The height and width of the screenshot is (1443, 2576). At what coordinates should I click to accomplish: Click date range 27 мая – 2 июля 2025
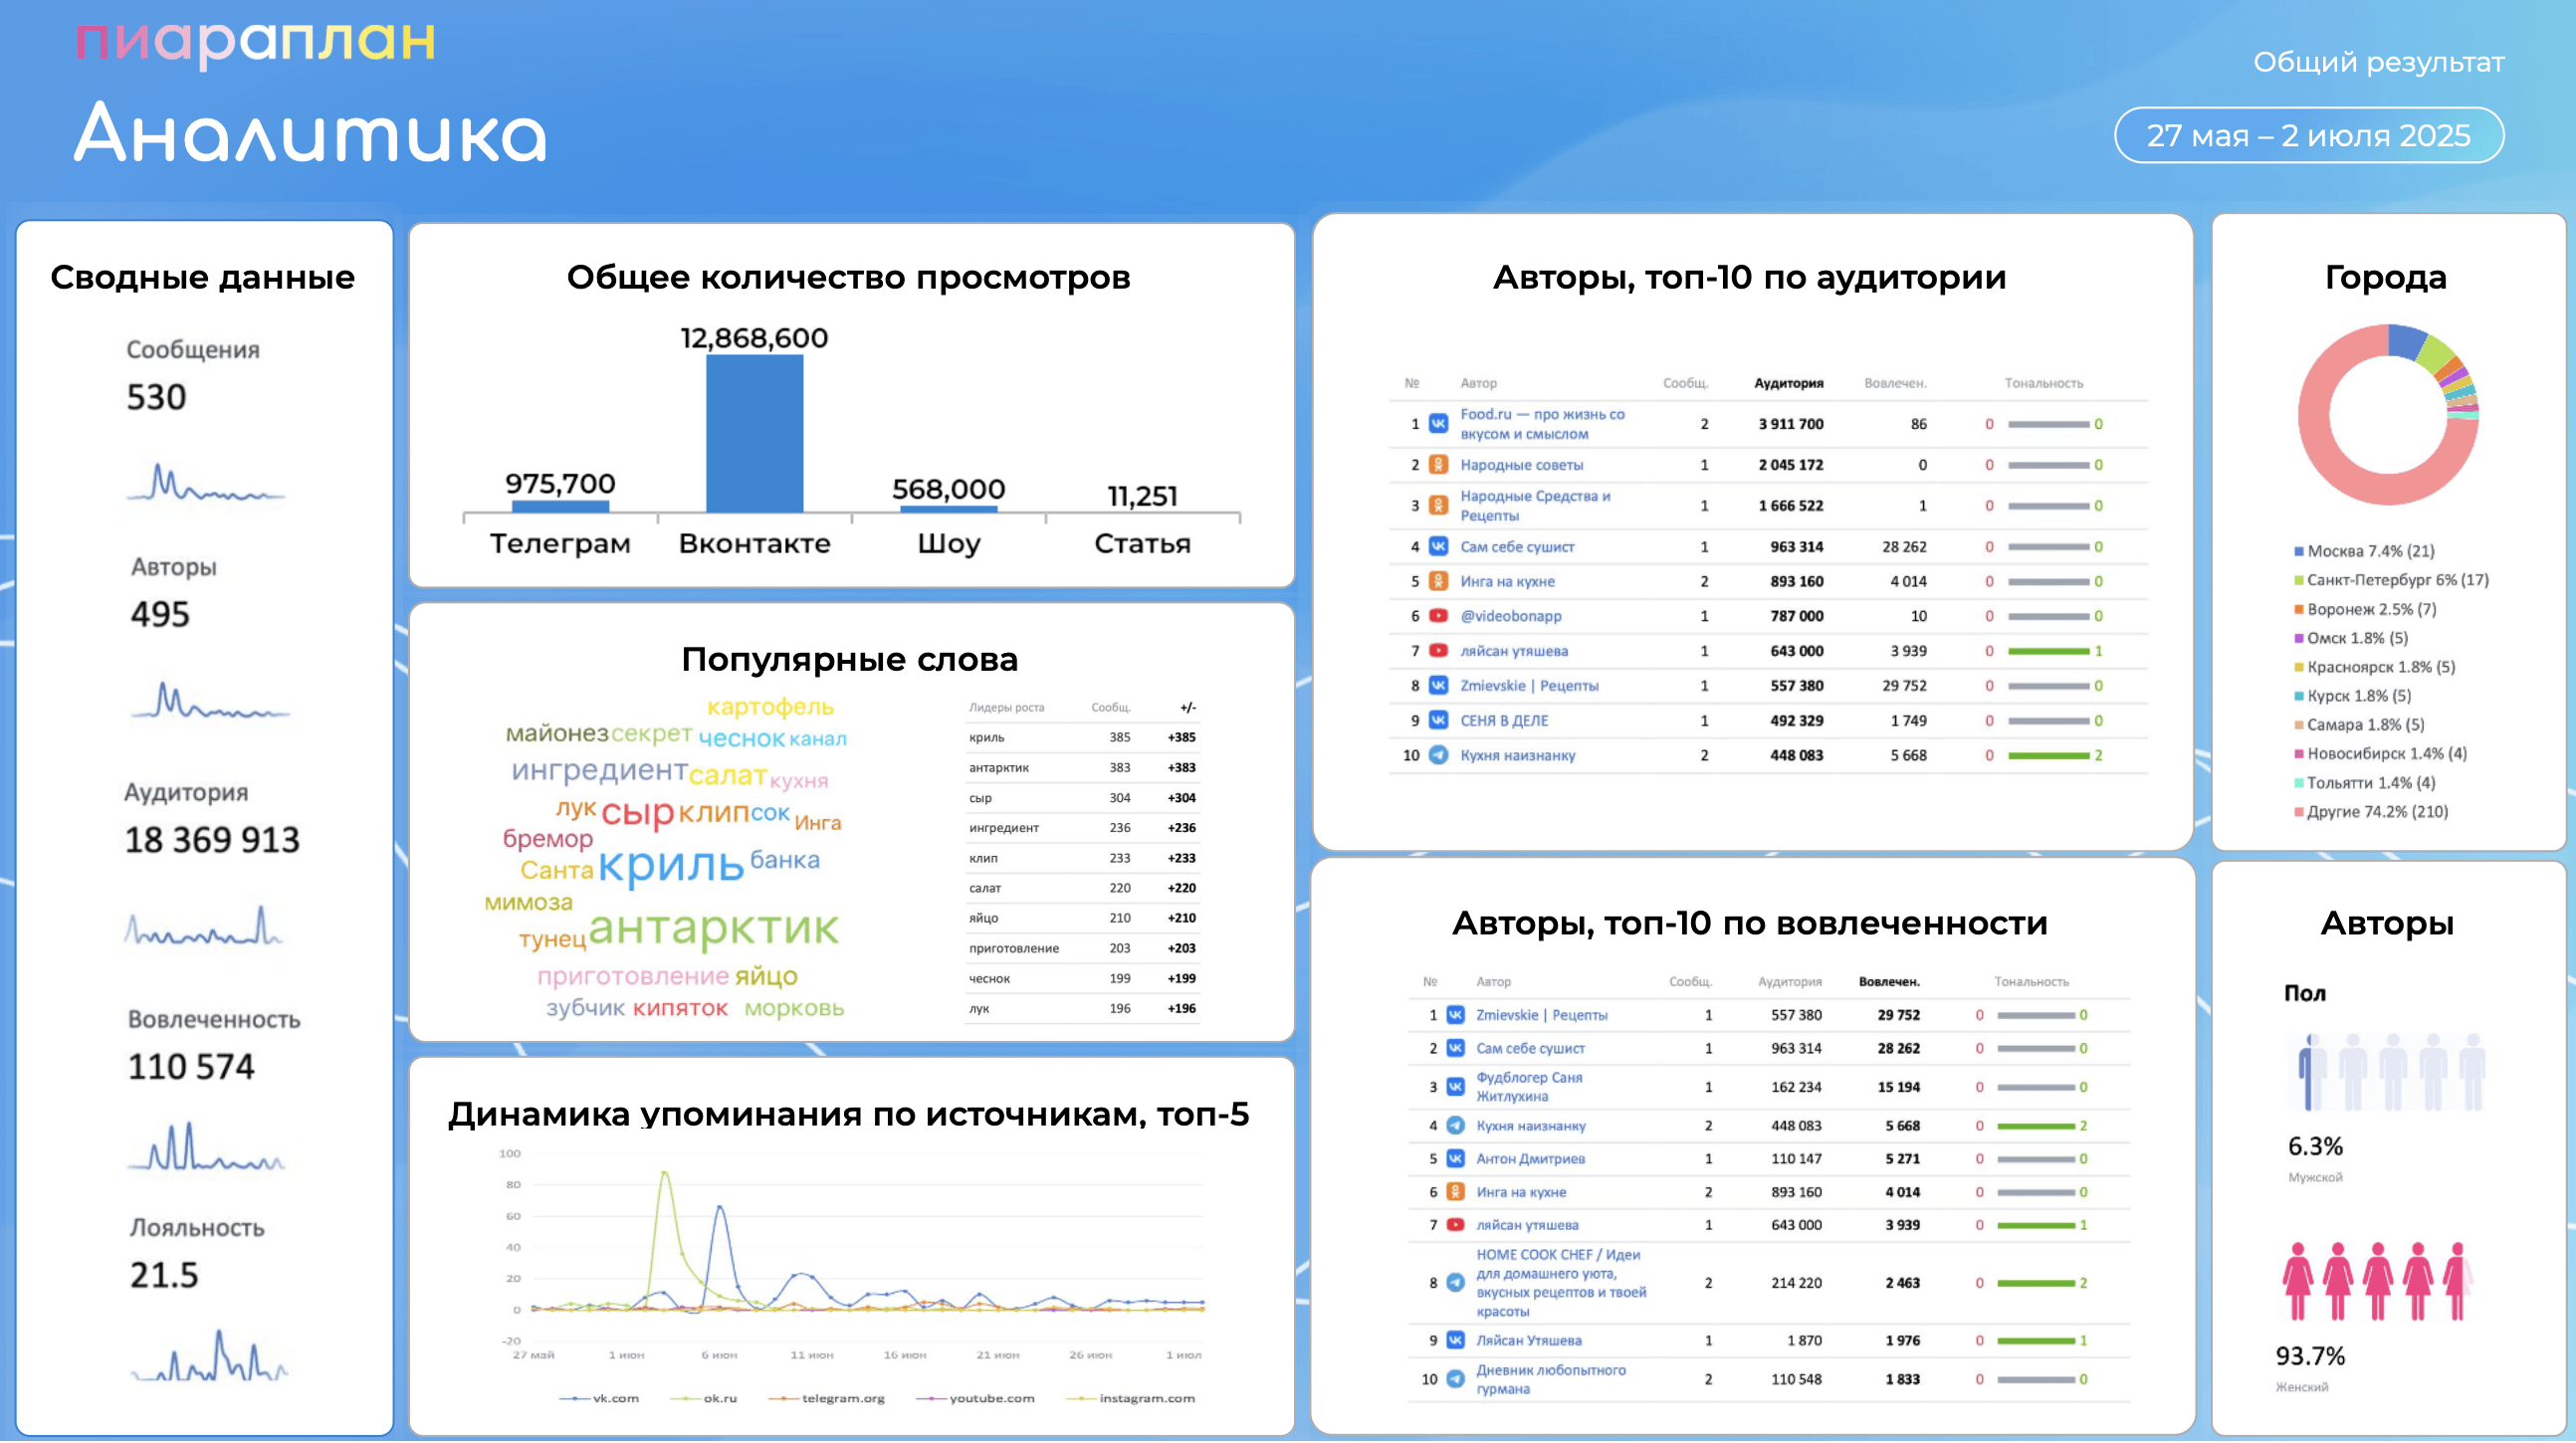2308,136
